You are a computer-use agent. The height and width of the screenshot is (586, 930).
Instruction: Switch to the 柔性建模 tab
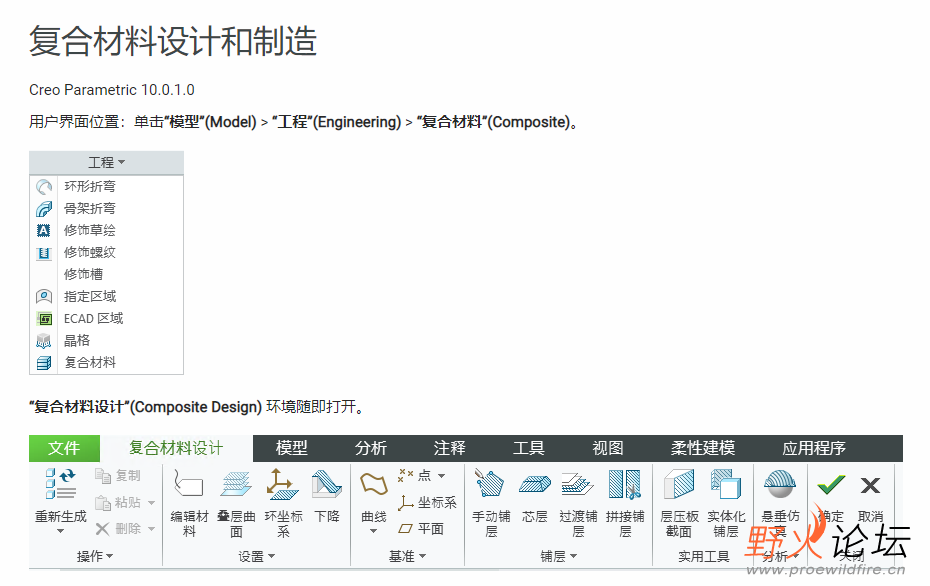(703, 448)
